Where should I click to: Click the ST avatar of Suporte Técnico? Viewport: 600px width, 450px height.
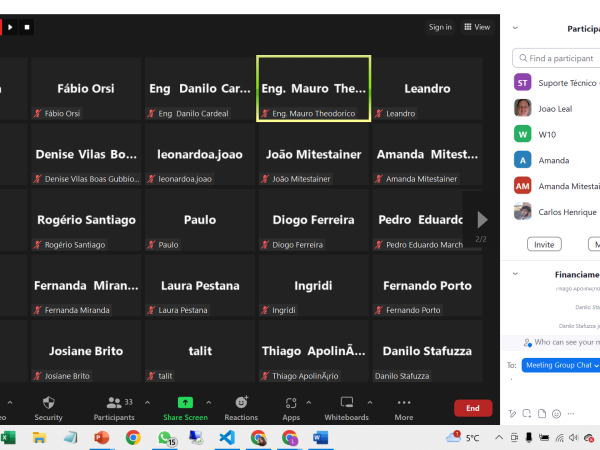click(x=523, y=83)
